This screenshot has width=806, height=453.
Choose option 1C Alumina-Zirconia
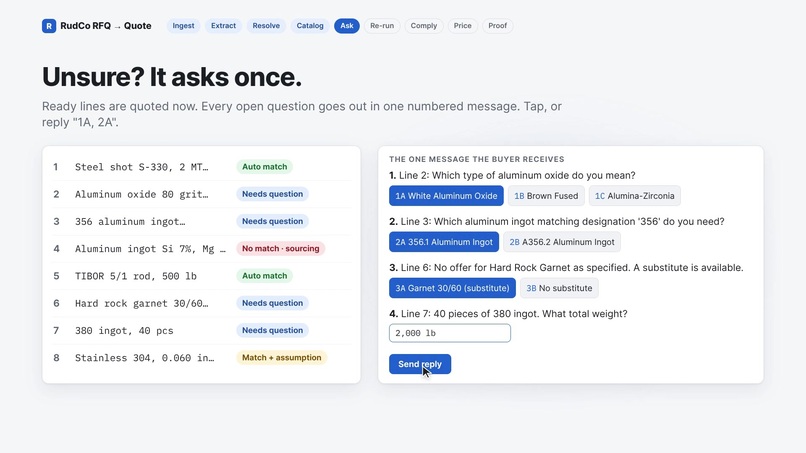635,196
